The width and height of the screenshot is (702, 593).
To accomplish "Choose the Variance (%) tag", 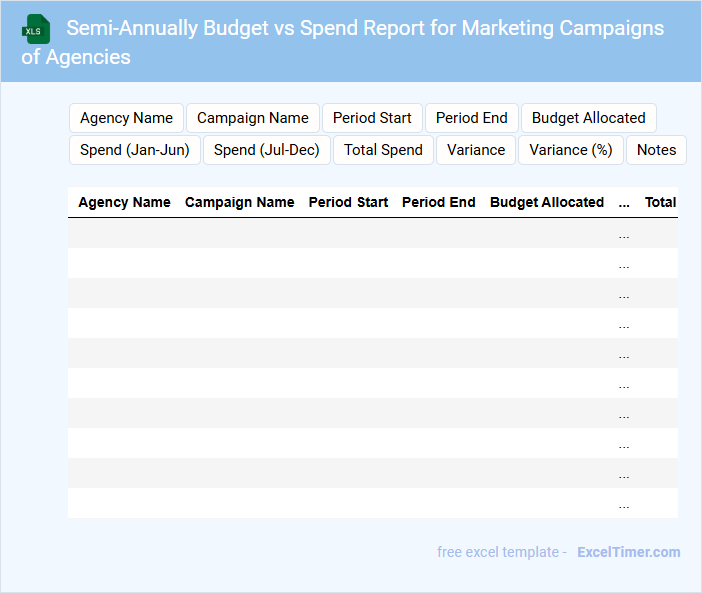I will (570, 150).
